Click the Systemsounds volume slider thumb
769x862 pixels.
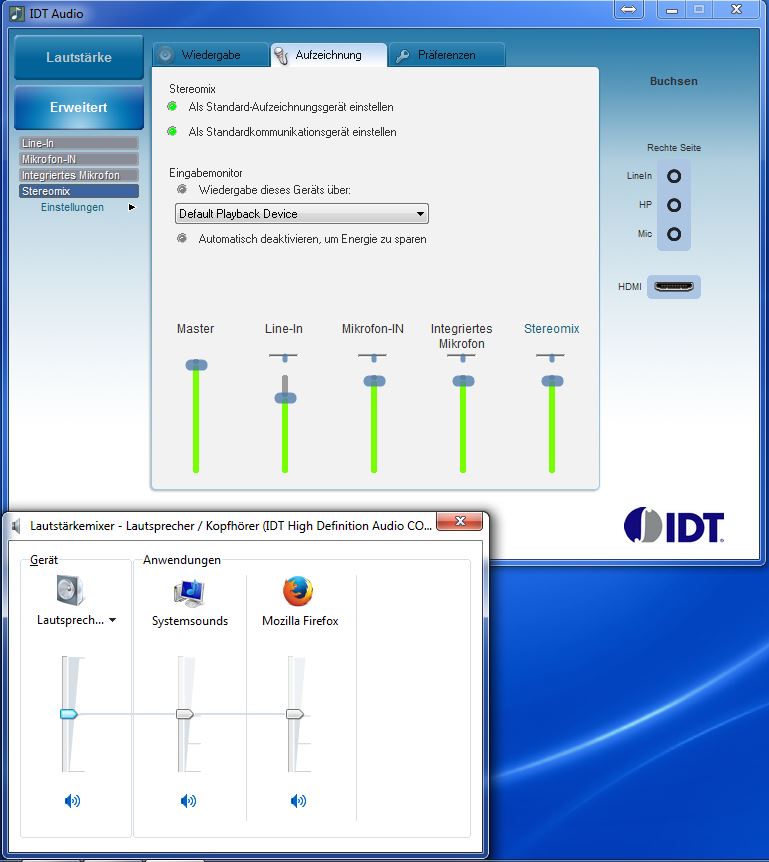pyautogui.click(x=185, y=714)
